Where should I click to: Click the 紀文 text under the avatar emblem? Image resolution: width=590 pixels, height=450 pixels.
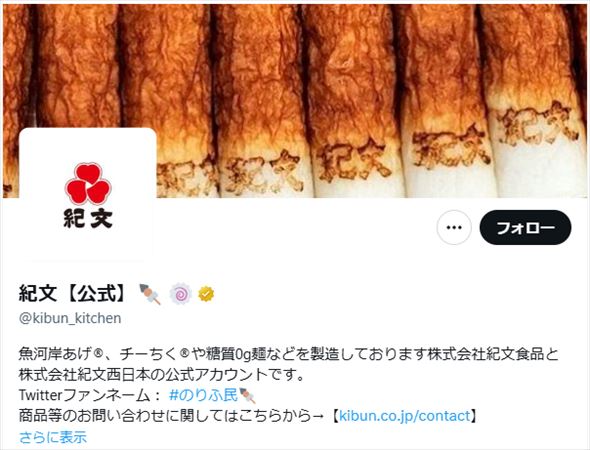pyautogui.click(x=88, y=219)
